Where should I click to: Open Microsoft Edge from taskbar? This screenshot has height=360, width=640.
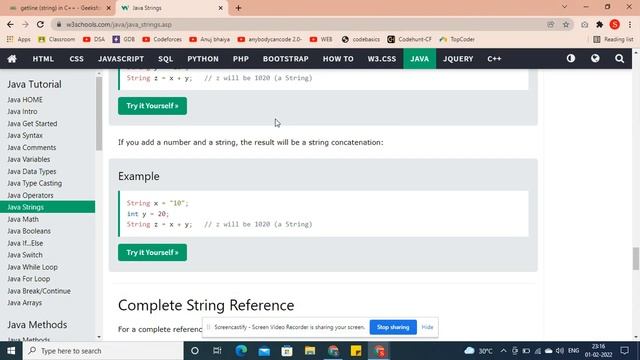tap(241, 351)
